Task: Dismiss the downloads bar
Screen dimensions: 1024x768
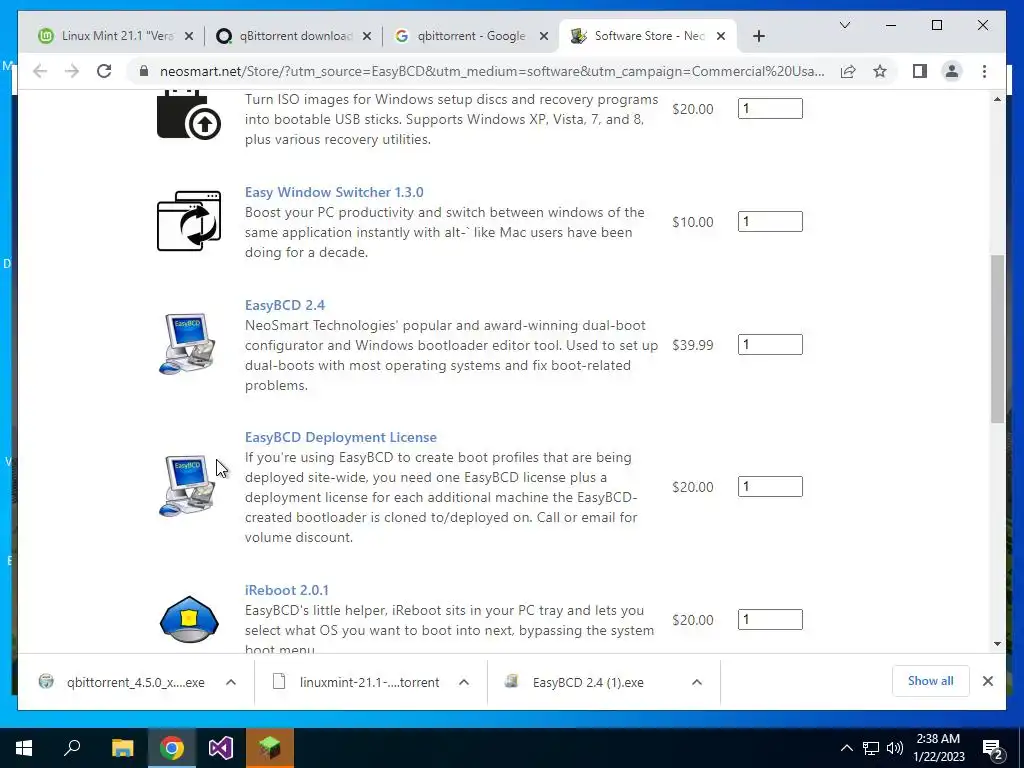Action: tap(987, 681)
